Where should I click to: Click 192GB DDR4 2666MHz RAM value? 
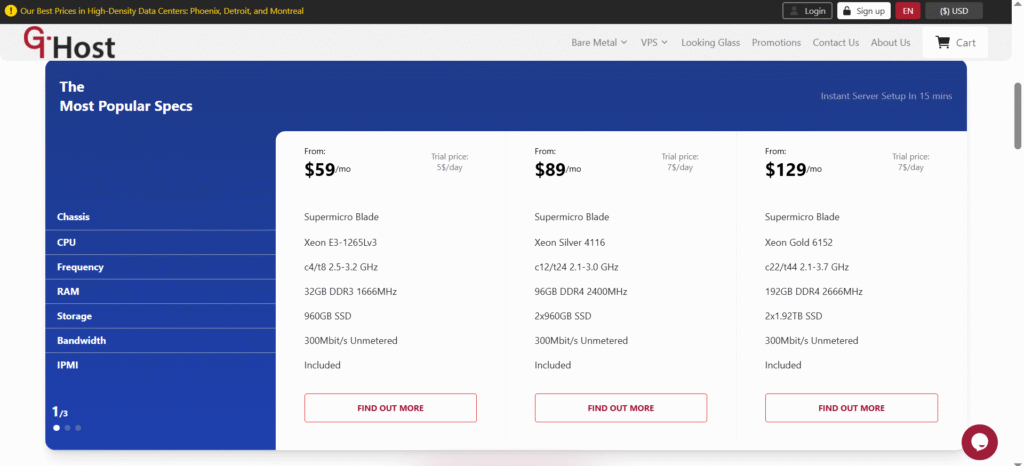point(814,292)
